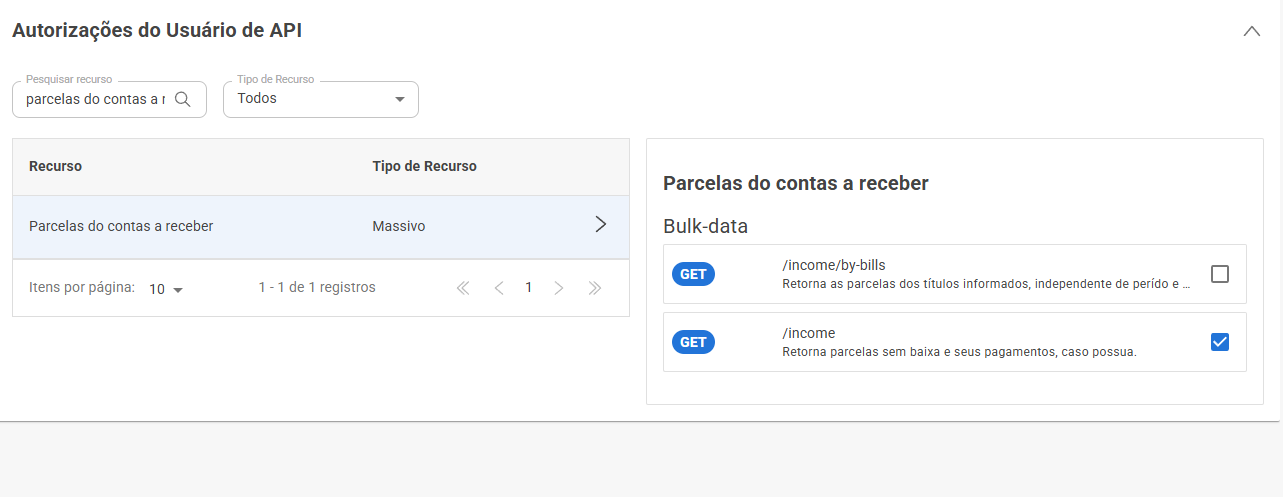Collapse the Autorizações do Usuário de API panel
The height and width of the screenshot is (497, 1283).
point(1251,31)
